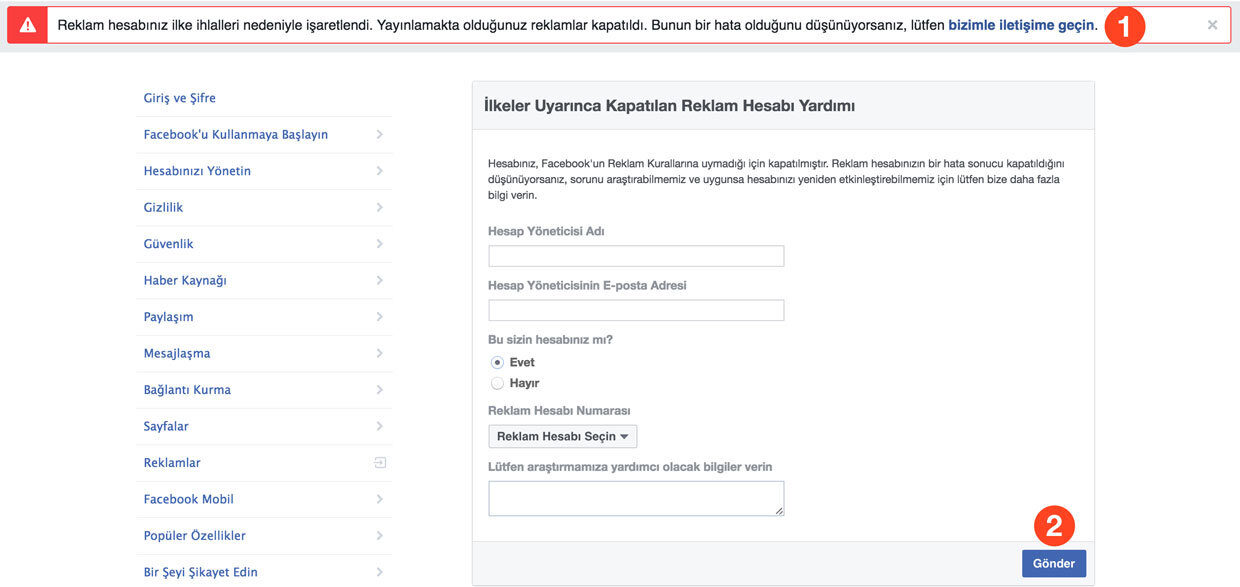
Task: Open Giriş ve Şifre menu item
Action: coord(180,98)
